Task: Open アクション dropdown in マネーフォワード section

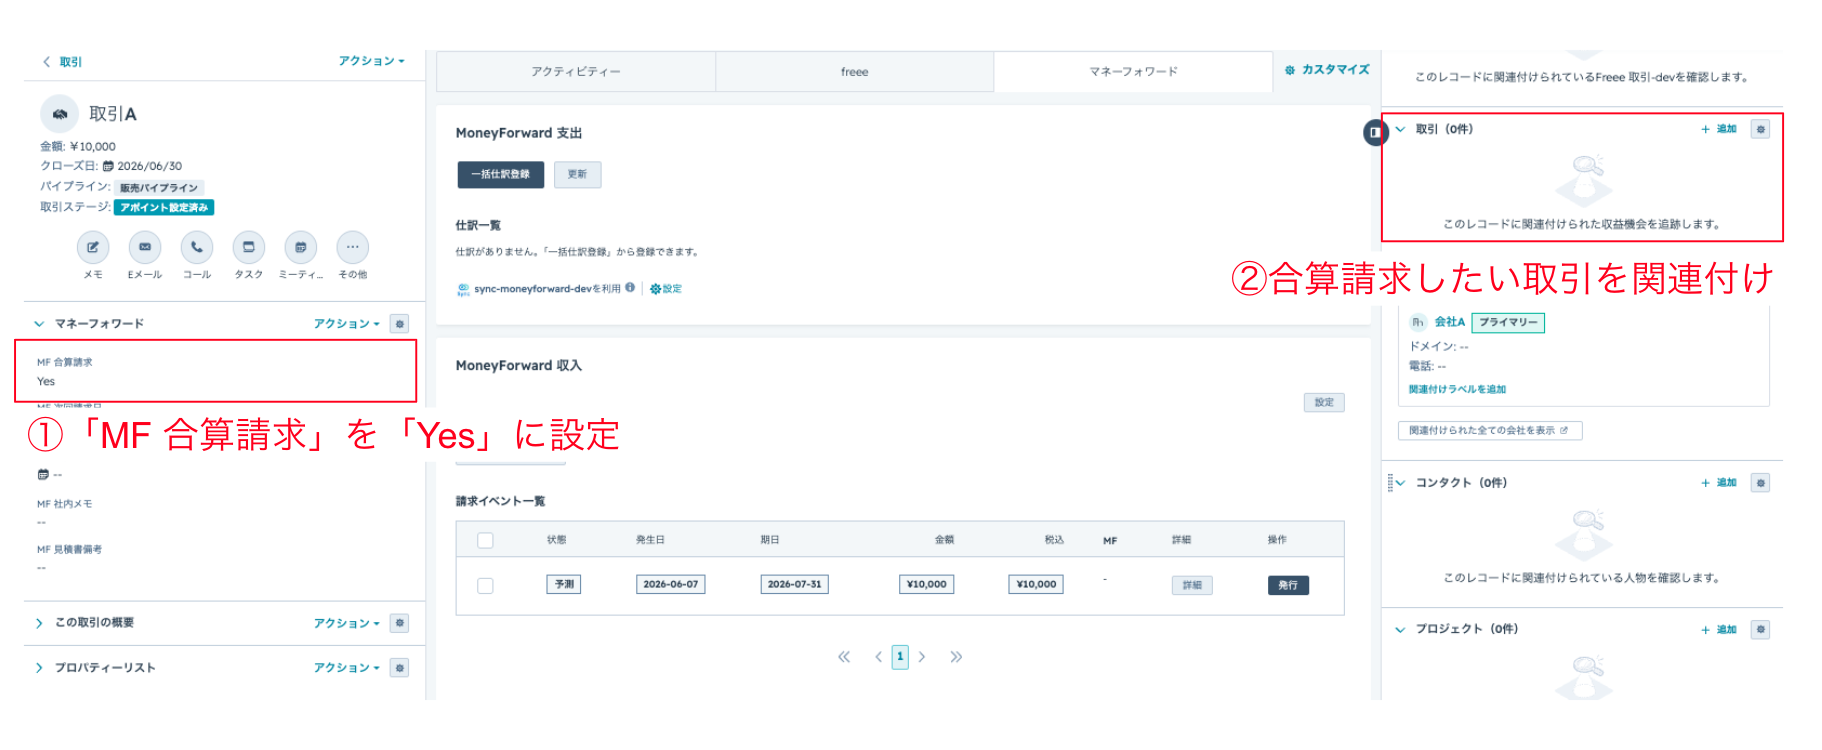Action: click(347, 324)
